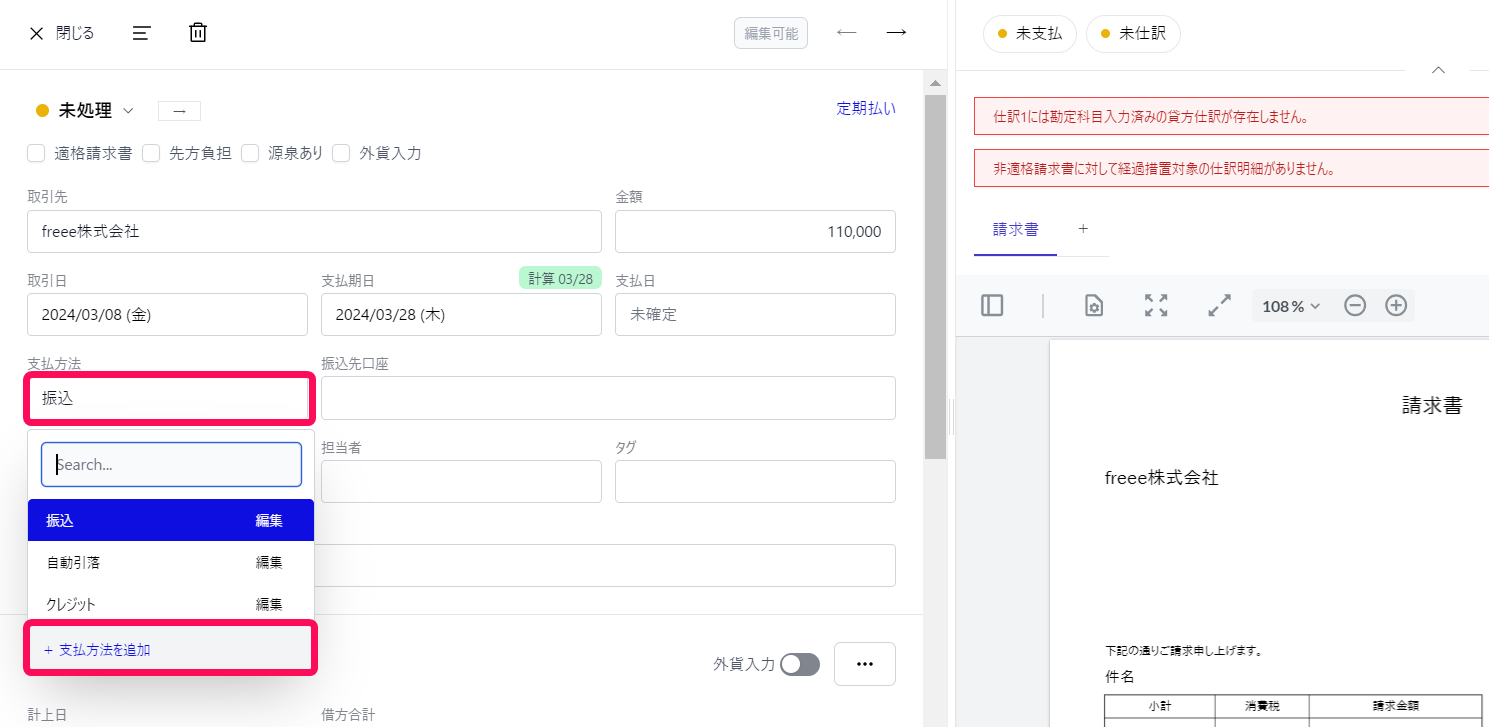Open the 定期払い link
Screen dimensions: 1489x727
[x=866, y=109]
